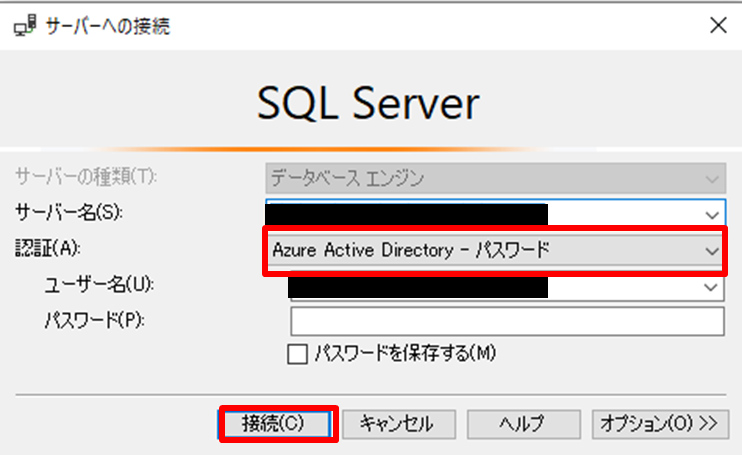Open the サーバーの種類(T) dropdown

click(495, 178)
